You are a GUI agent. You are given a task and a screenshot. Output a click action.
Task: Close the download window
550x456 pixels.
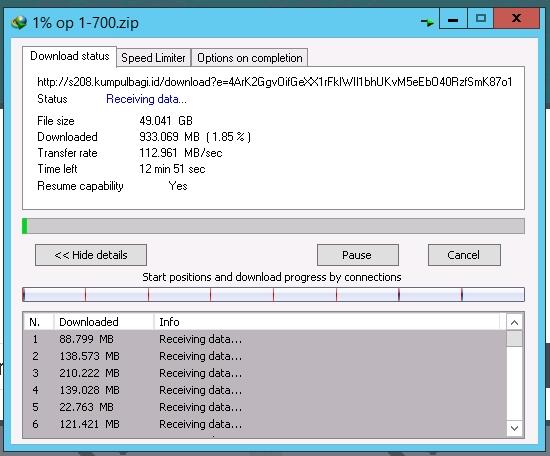click(516, 19)
